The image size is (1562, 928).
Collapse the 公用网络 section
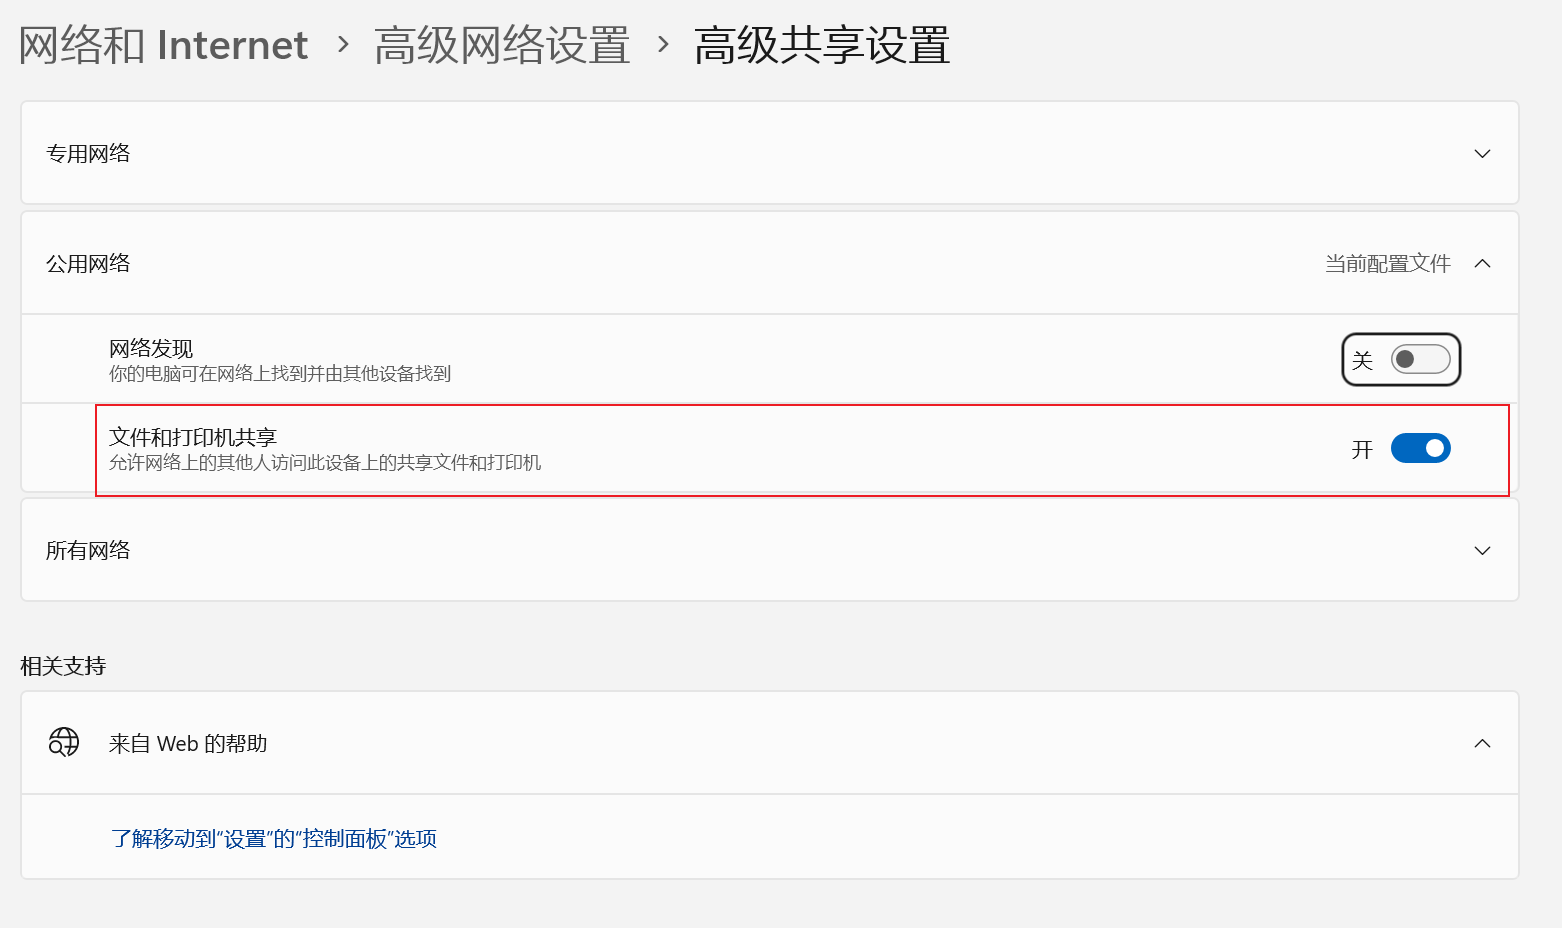1483,263
